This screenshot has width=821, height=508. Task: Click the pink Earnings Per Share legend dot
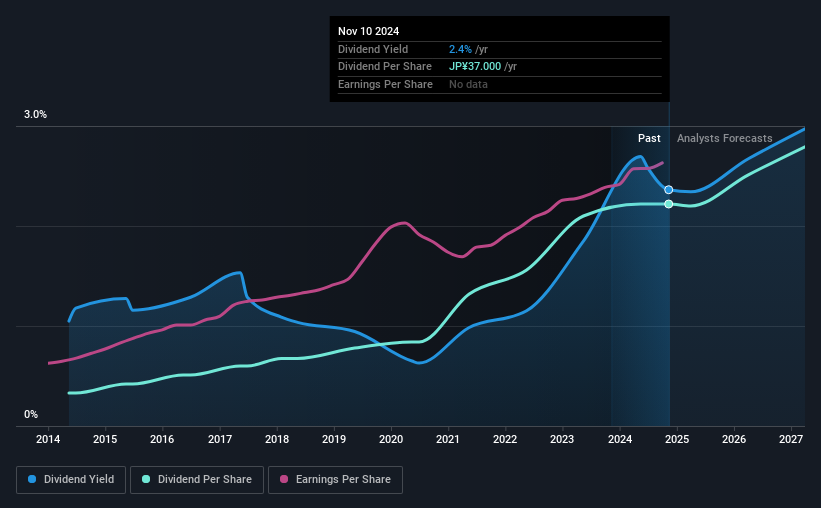click(x=284, y=479)
